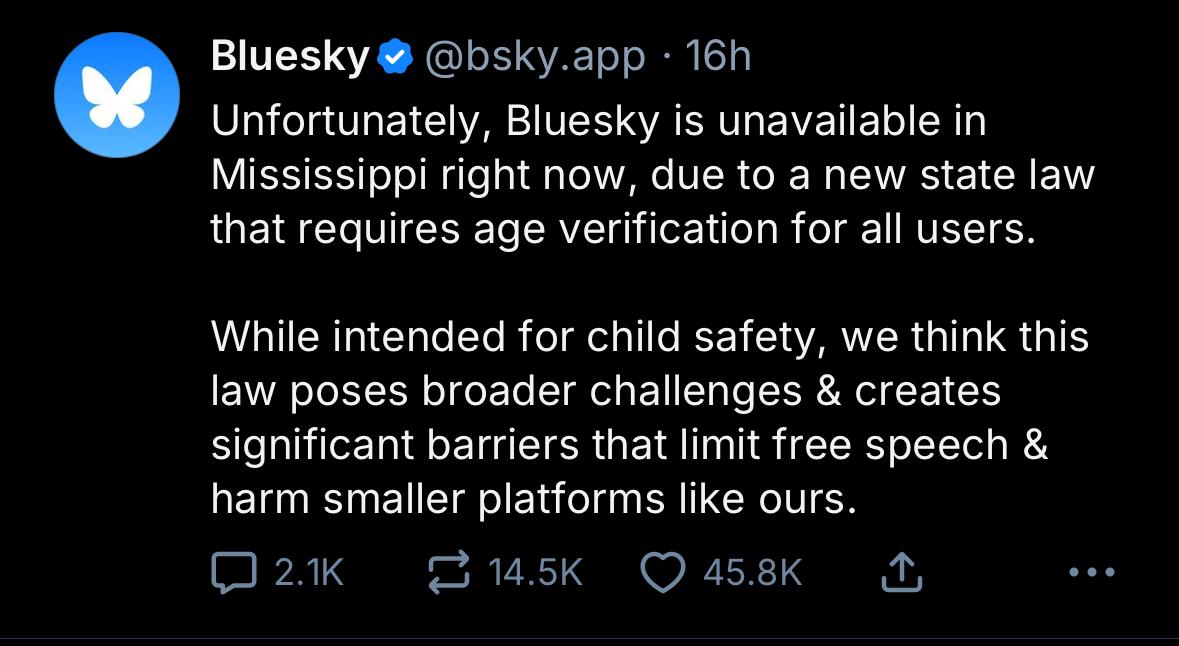The image size is (1179, 646).
Task: View the 45.8K like count
Action: [x=753, y=573]
